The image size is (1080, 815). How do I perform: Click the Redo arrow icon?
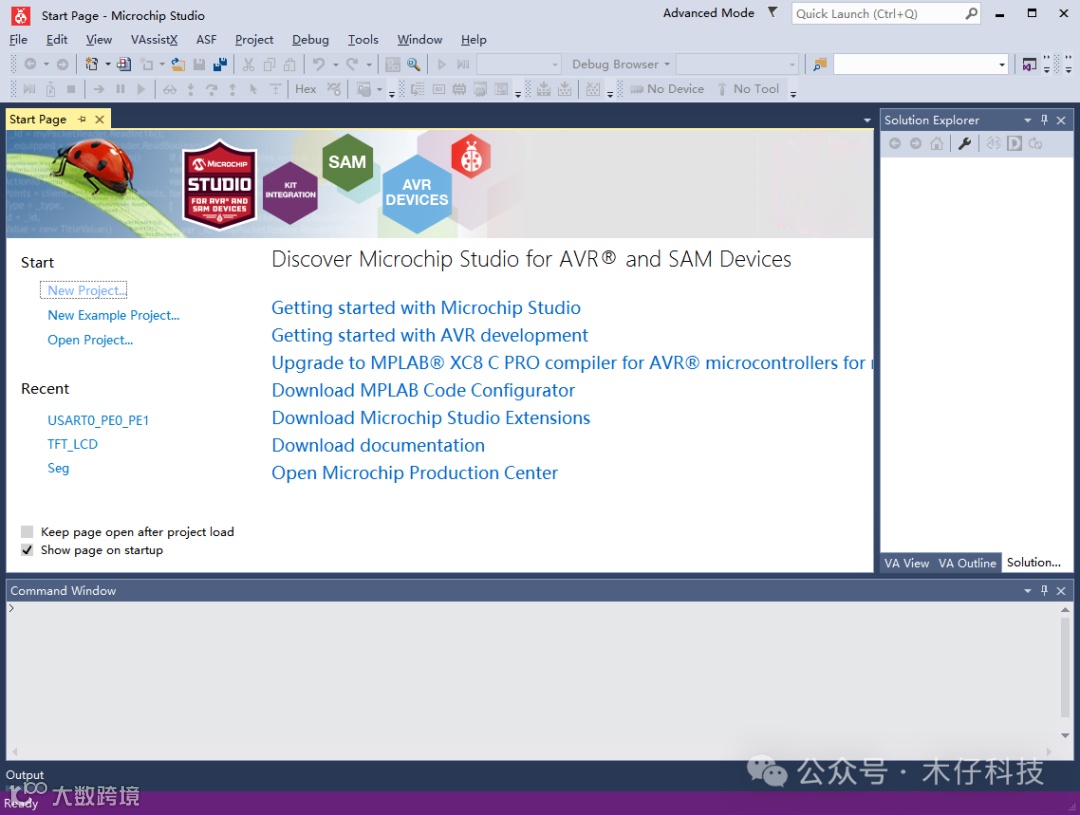(x=352, y=64)
